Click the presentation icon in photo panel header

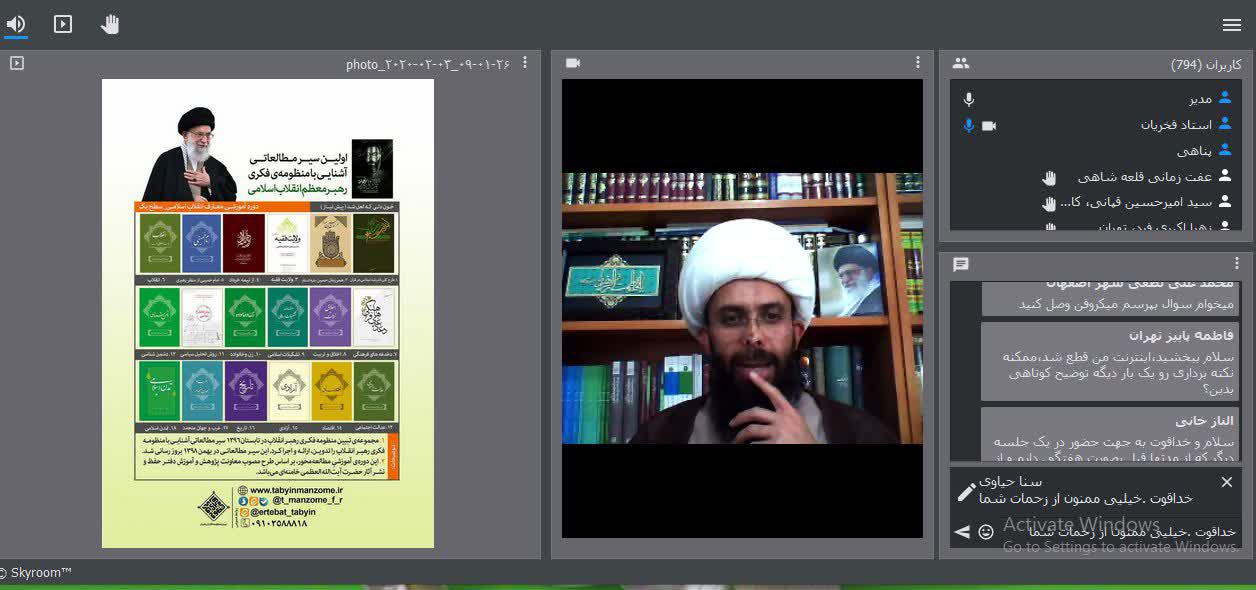tap(17, 63)
